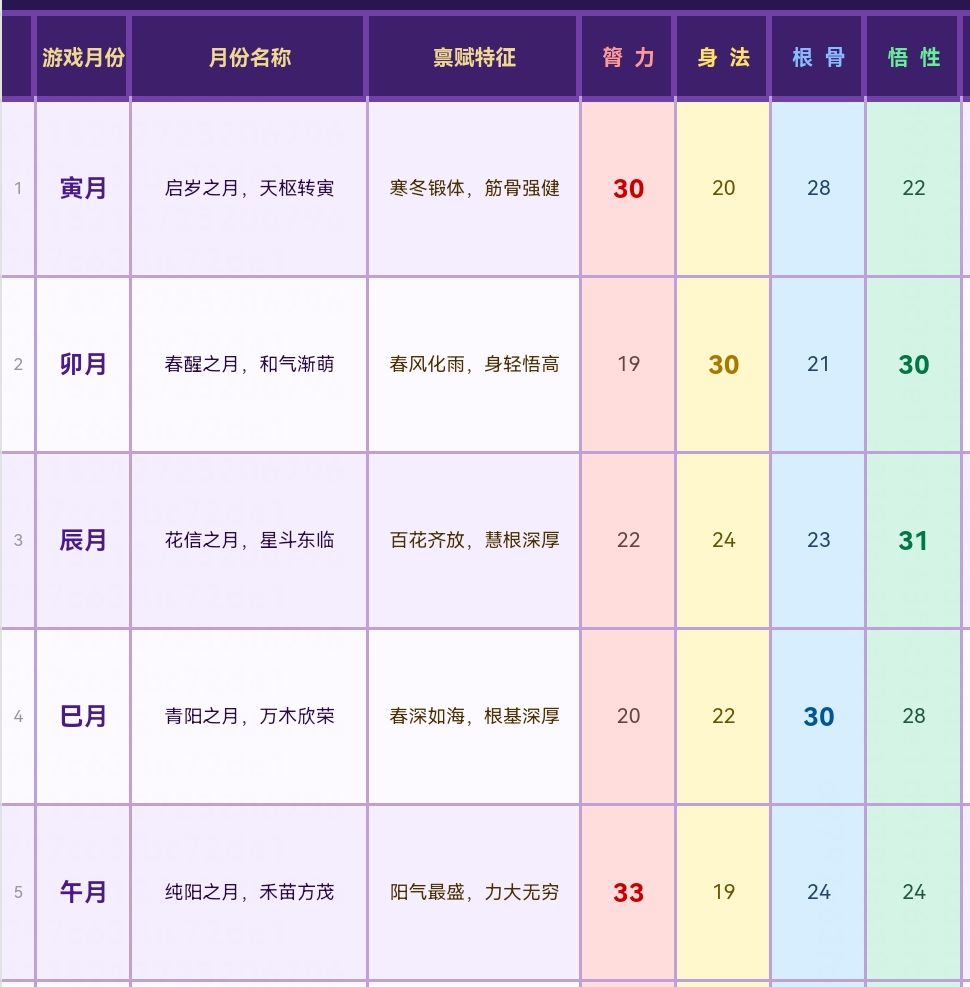Viewport: 970px width, 987px height.
Task: Click the 悟性 column header
Action: click(x=913, y=57)
